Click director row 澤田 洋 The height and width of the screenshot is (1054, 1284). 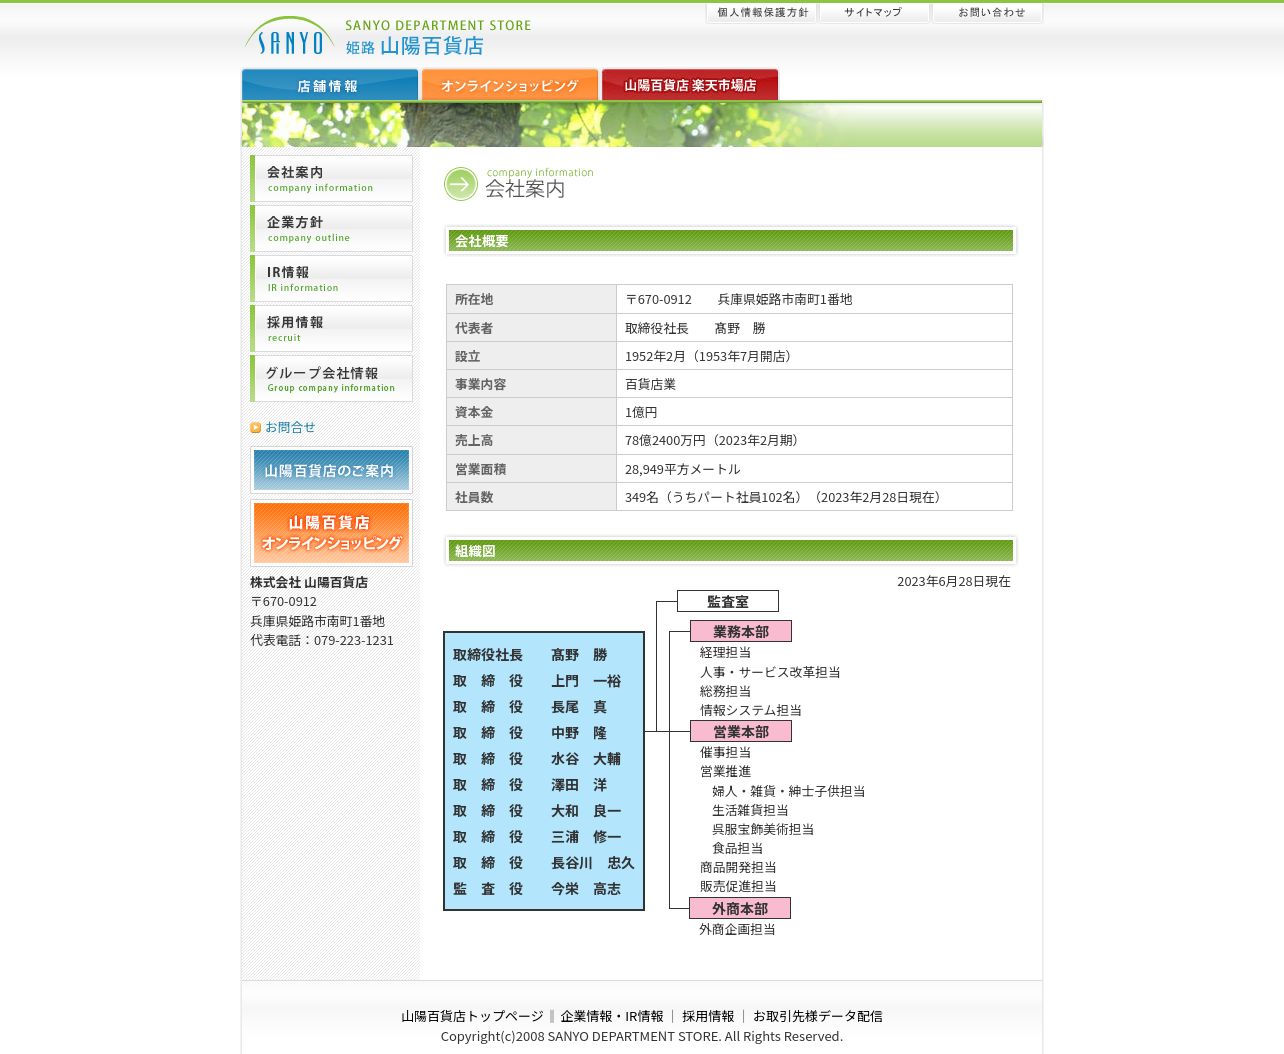[x=530, y=785]
